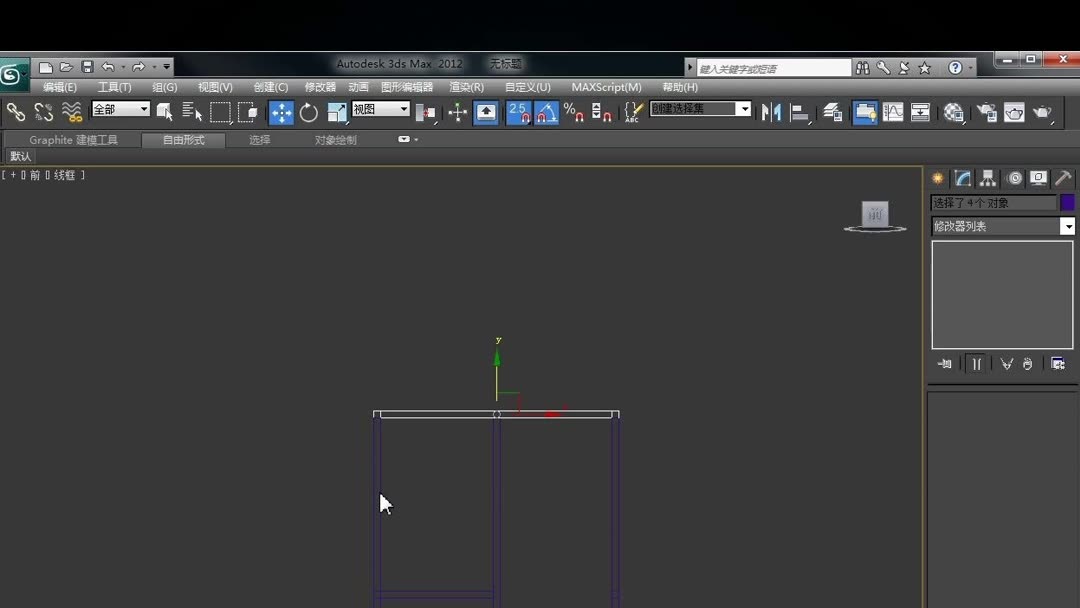This screenshot has width=1080, height=608.
Task: Select the Select and Rotate tool
Action: 309,112
